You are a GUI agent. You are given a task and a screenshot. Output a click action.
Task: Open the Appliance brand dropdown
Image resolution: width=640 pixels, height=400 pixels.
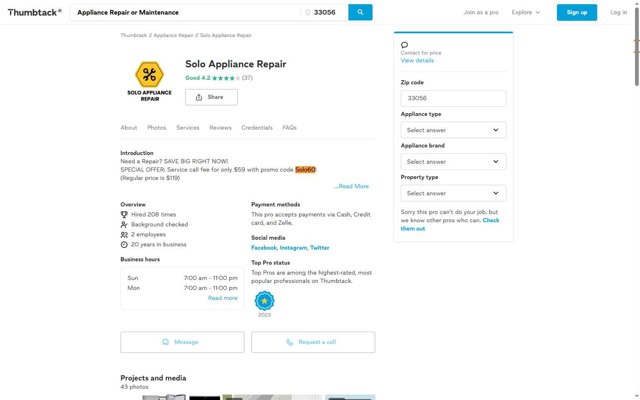[x=453, y=162]
